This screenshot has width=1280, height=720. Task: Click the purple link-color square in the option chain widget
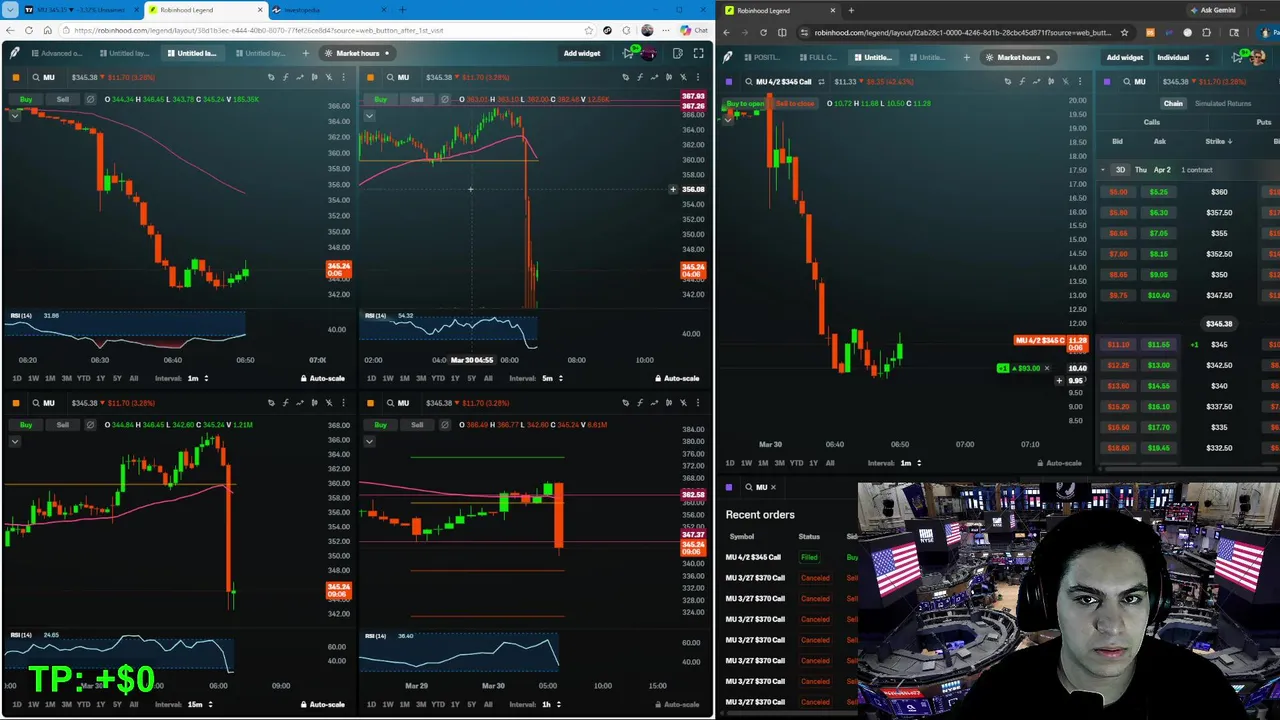click(x=1107, y=81)
